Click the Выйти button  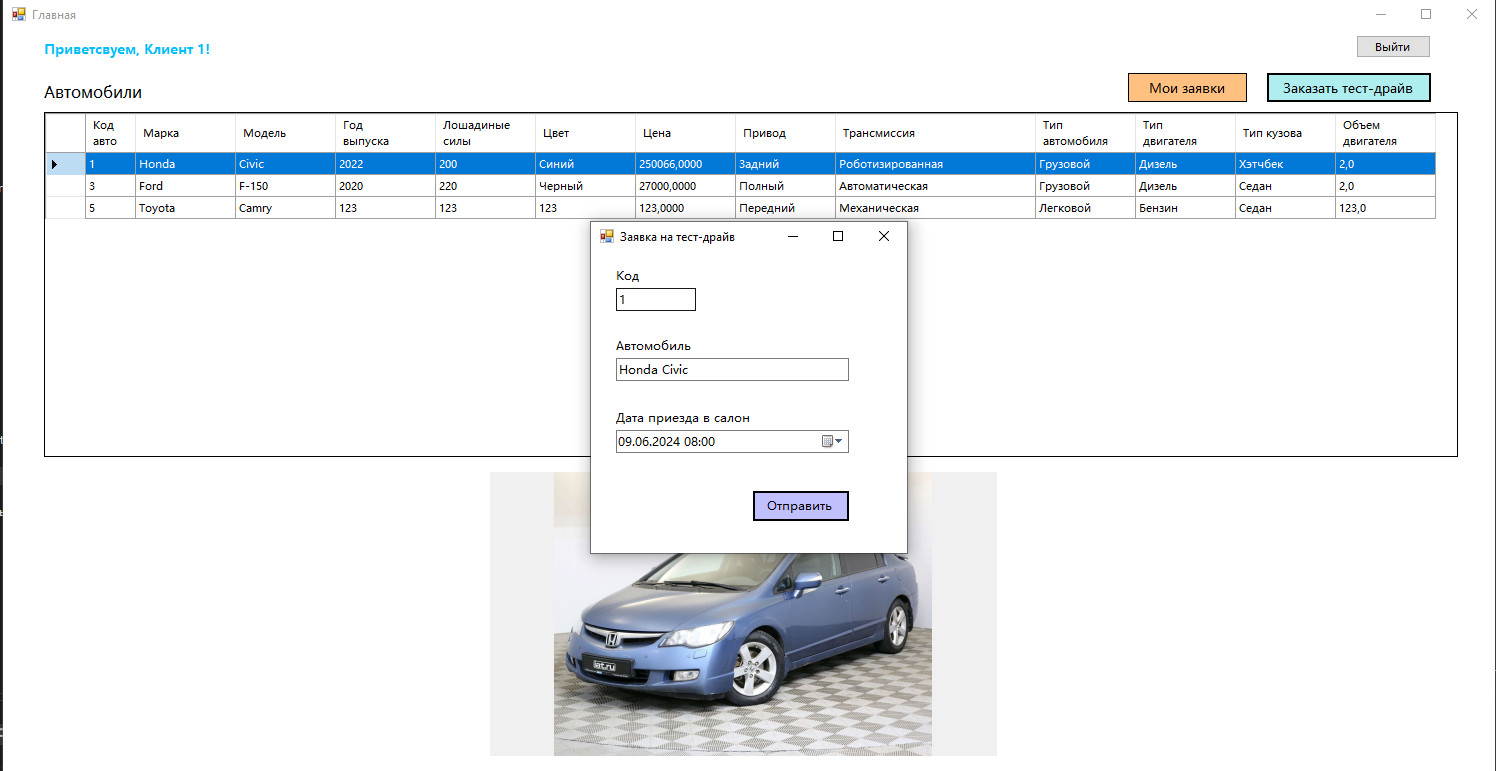1393,47
